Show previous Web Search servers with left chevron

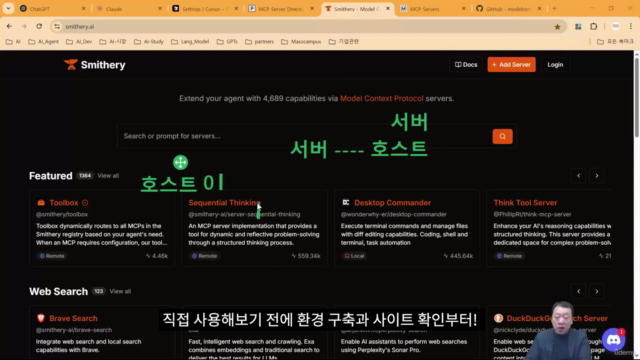click(x=578, y=291)
